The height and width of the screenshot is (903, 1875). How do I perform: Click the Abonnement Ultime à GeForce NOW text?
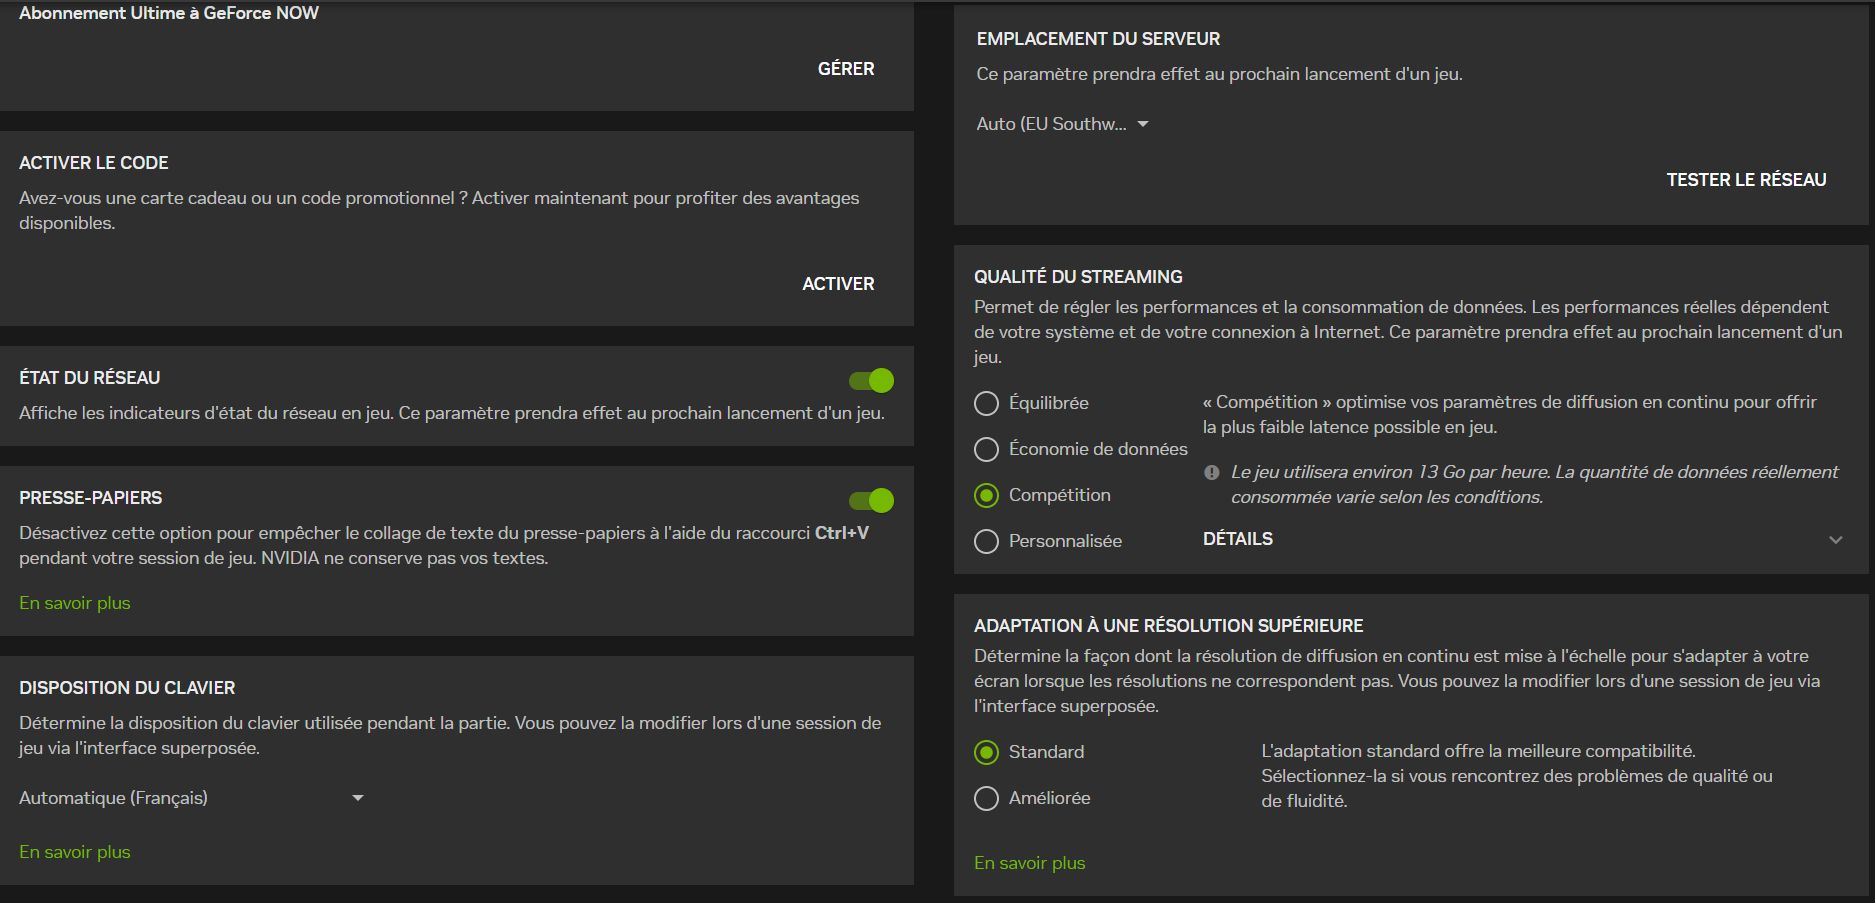[169, 13]
